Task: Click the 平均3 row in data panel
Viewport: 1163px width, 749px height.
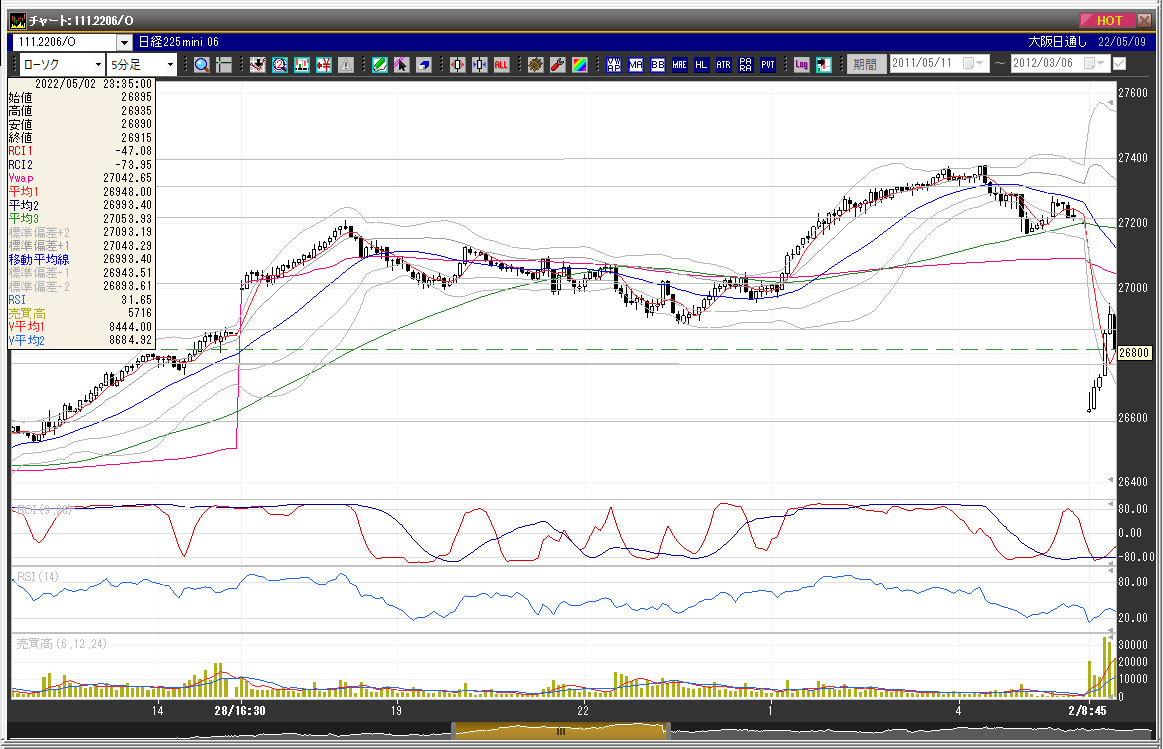Action: point(80,219)
